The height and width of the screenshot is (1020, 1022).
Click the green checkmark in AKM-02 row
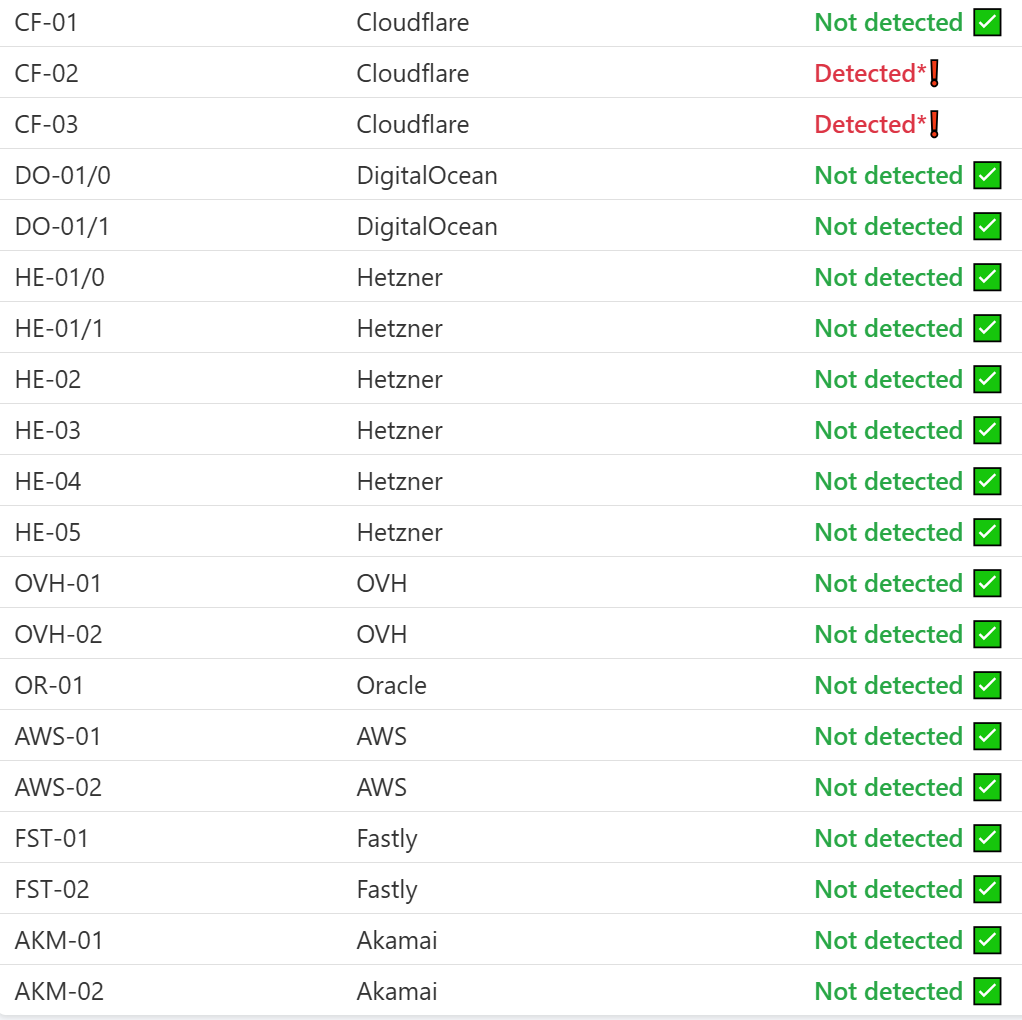pyautogui.click(x=987, y=992)
